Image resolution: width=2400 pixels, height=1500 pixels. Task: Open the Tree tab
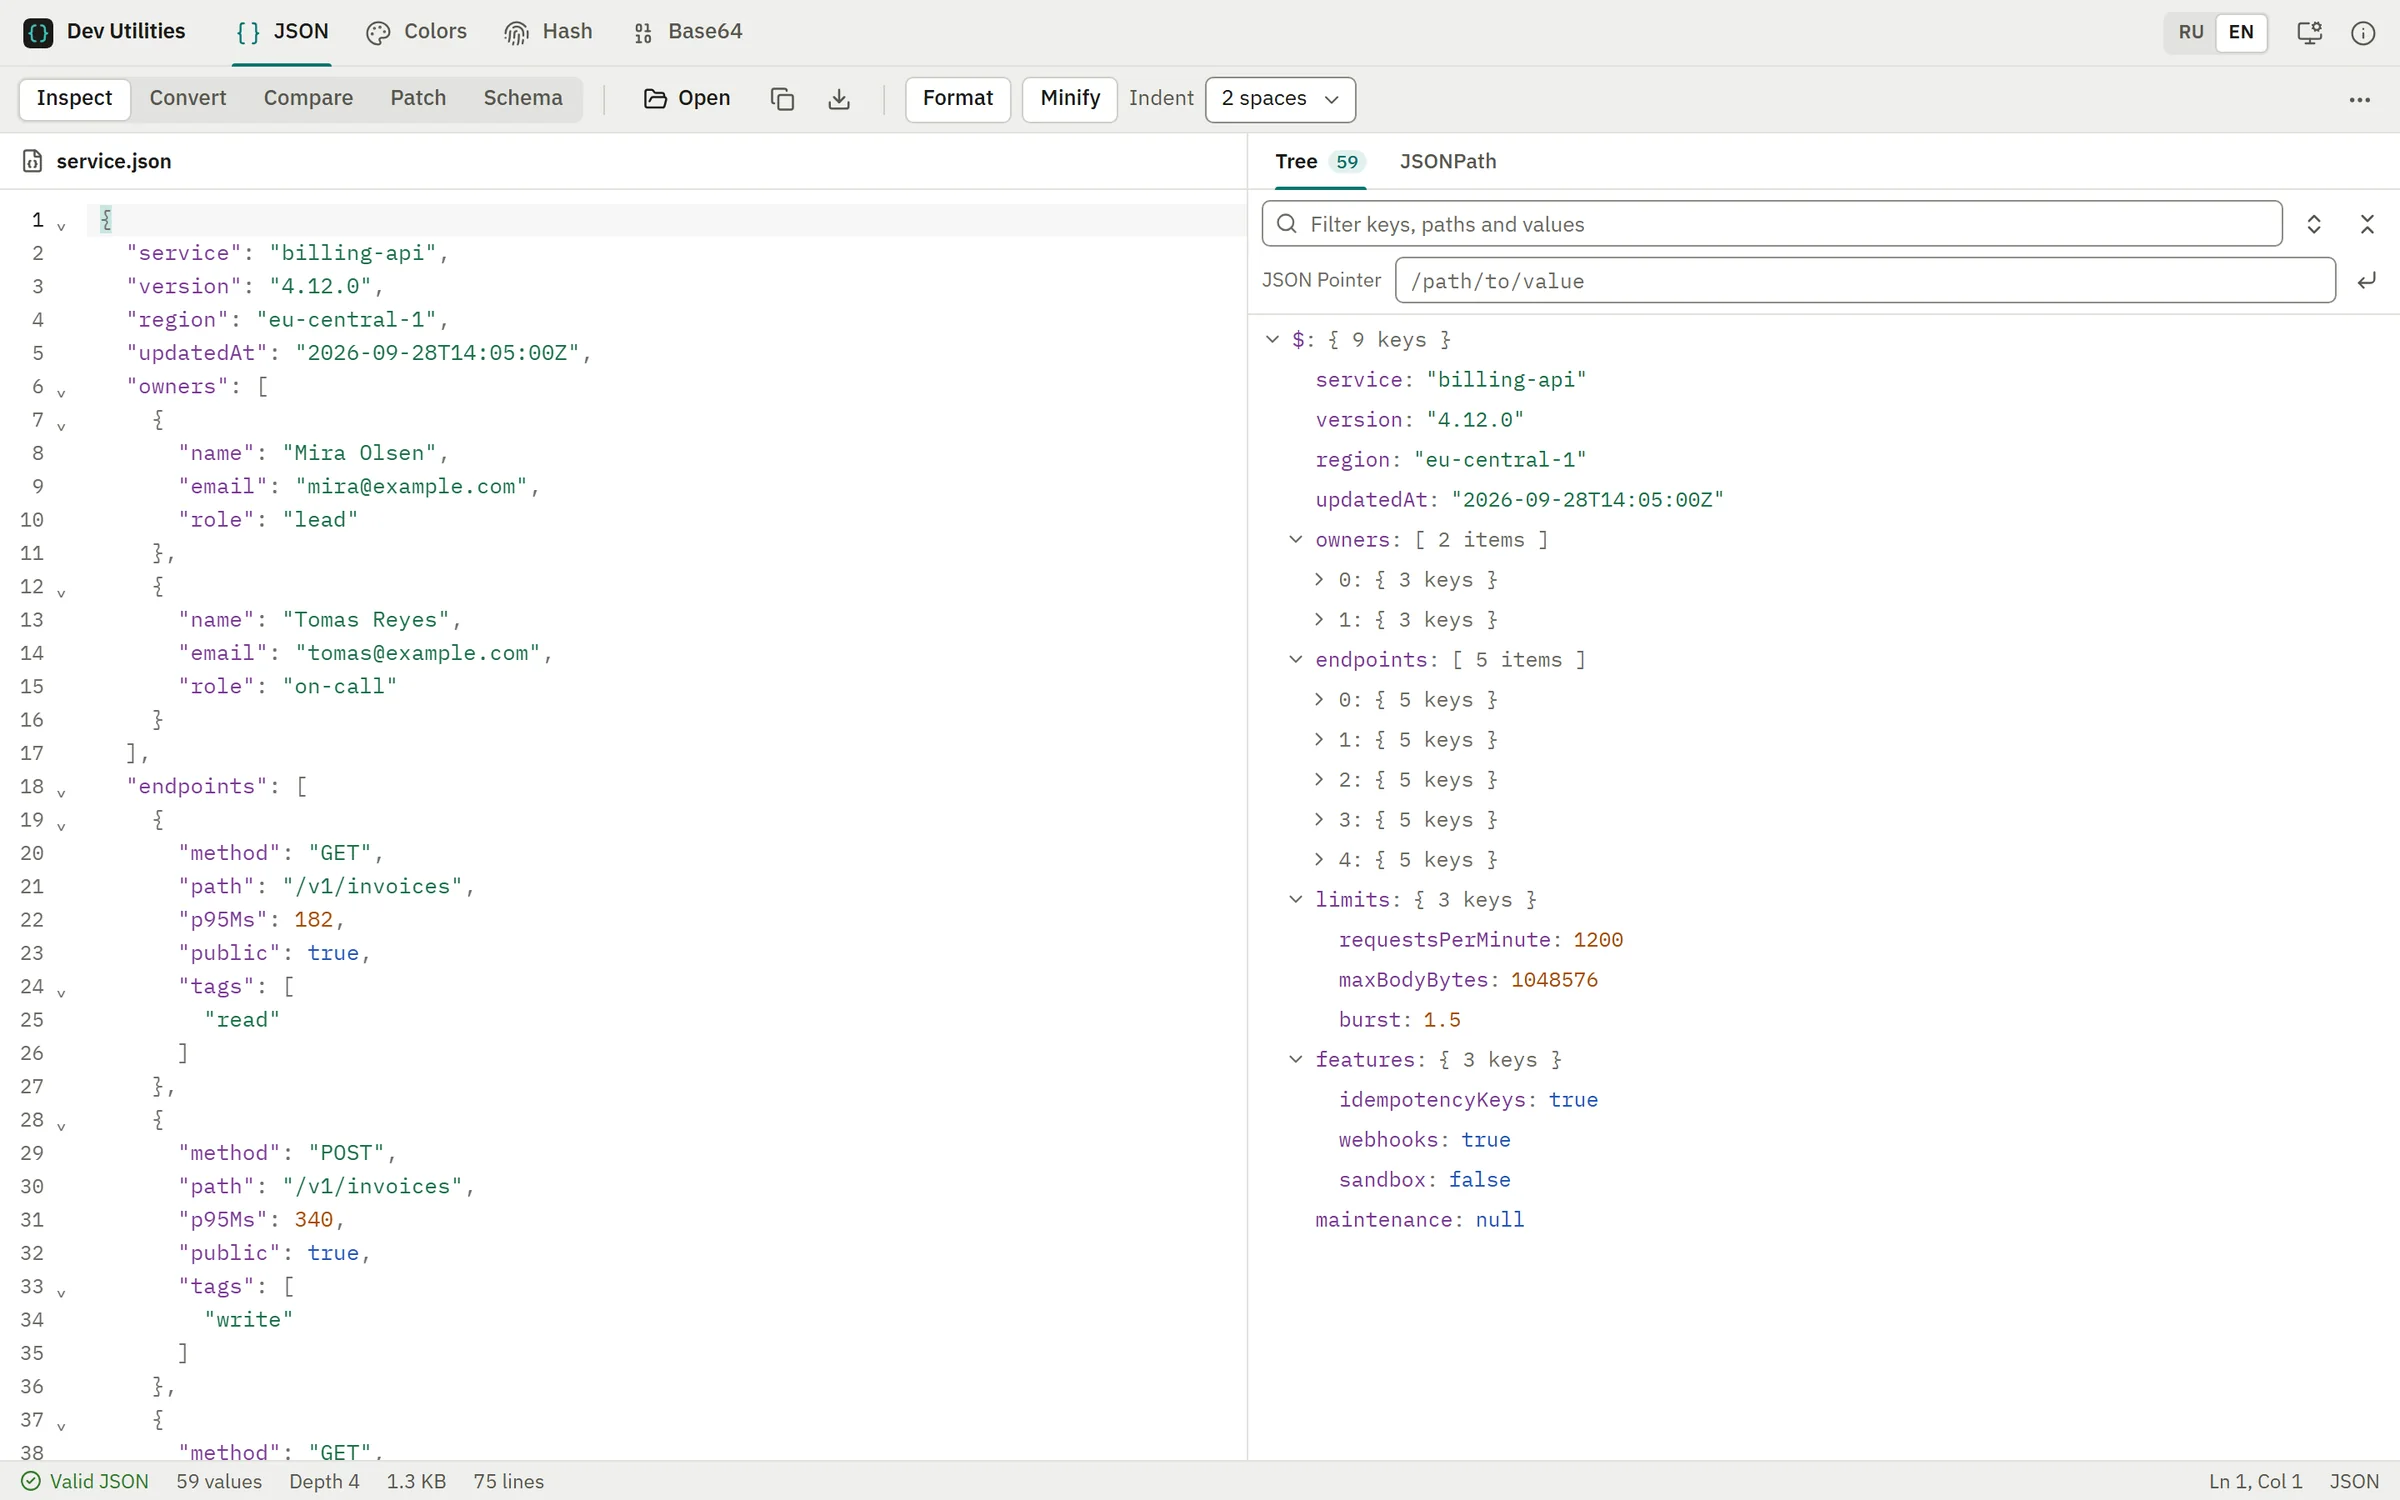[x=1320, y=161]
